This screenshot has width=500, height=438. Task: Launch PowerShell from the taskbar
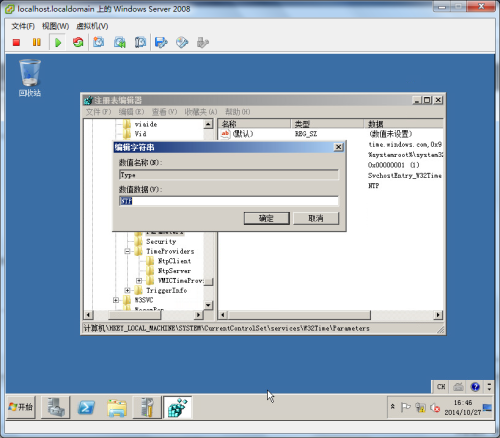point(86,407)
